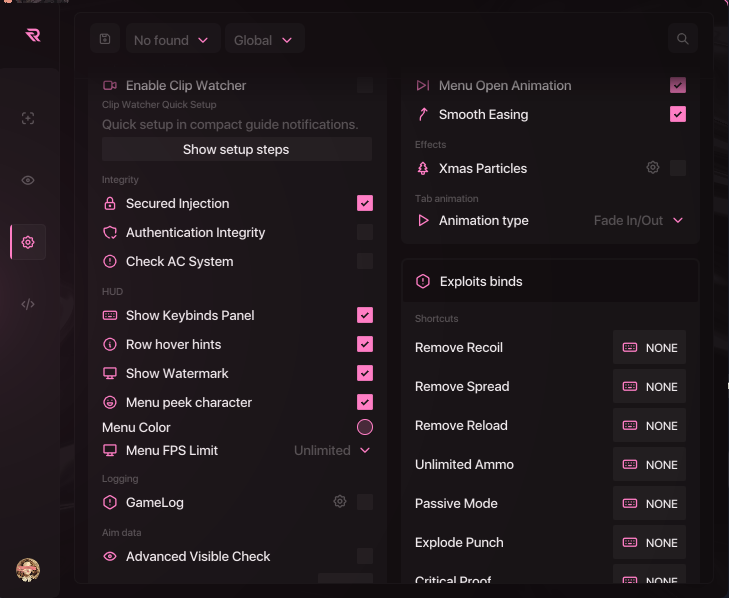The height and width of the screenshot is (598, 729).
Task: Click the Remove Recoil shortcut label
Action: 459,347
